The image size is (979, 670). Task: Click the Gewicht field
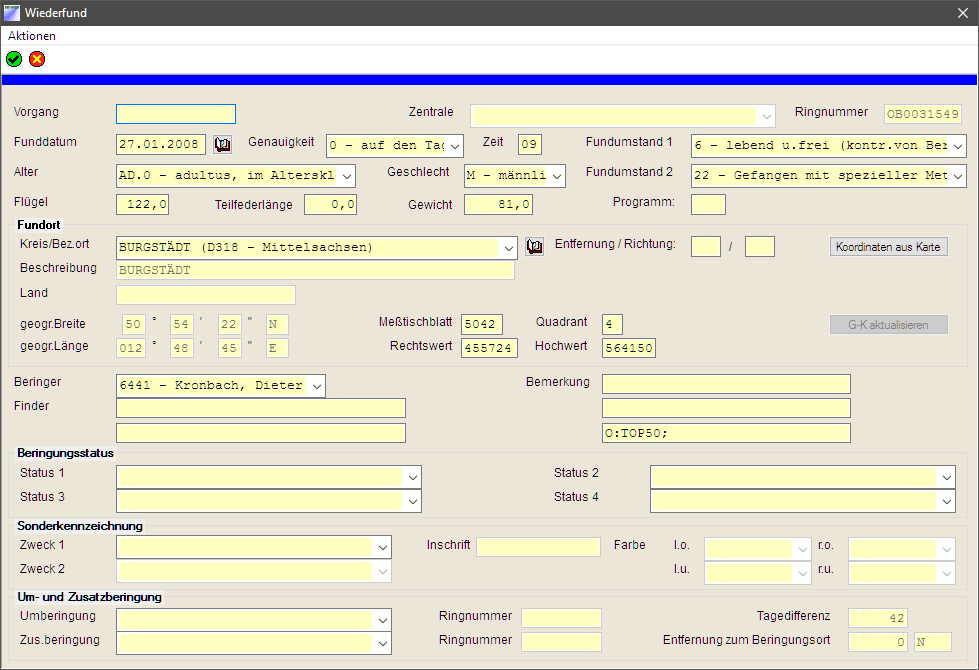click(498, 204)
